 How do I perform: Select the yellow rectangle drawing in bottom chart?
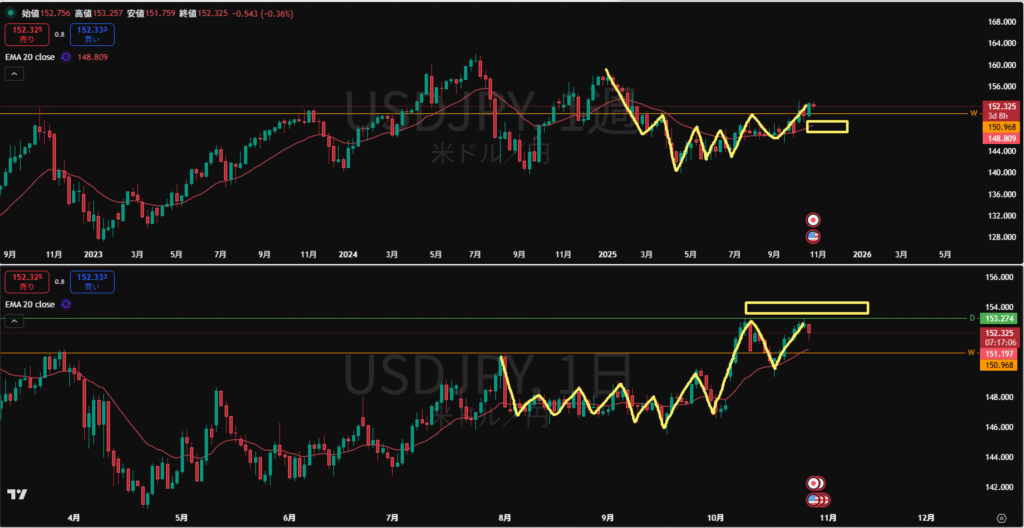click(x=806, y=307)
